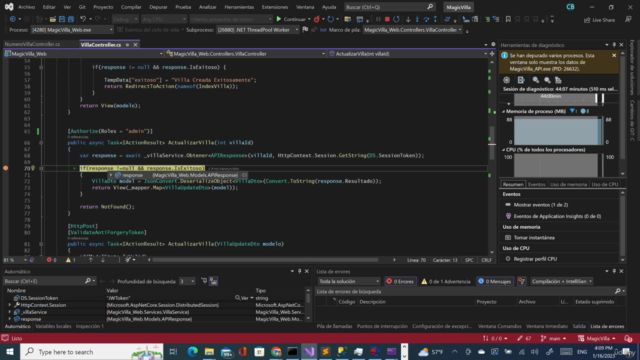Open the Toda la solución dropdown
640x360 pixels.
[349, 281]
